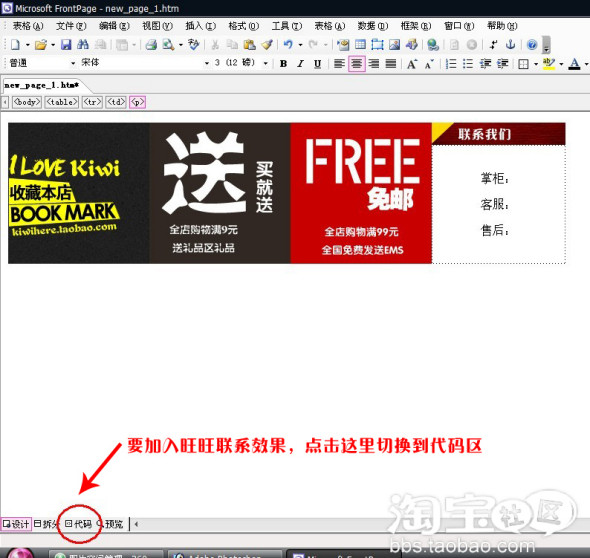Switch to the 预览 preview view
The width and height of the screenshot is (590, 558).
pyautogui.click(x=110, y=524)
